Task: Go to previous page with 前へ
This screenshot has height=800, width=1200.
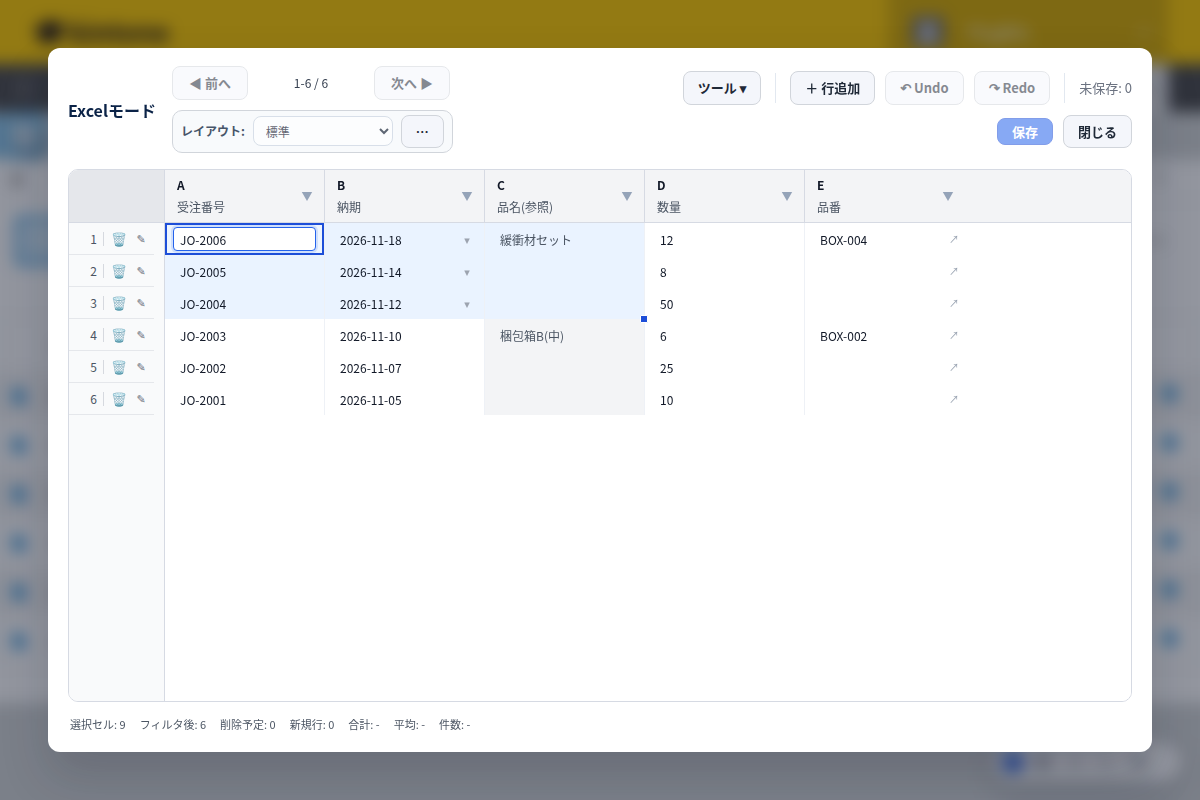Action: (x=210, y=83)
